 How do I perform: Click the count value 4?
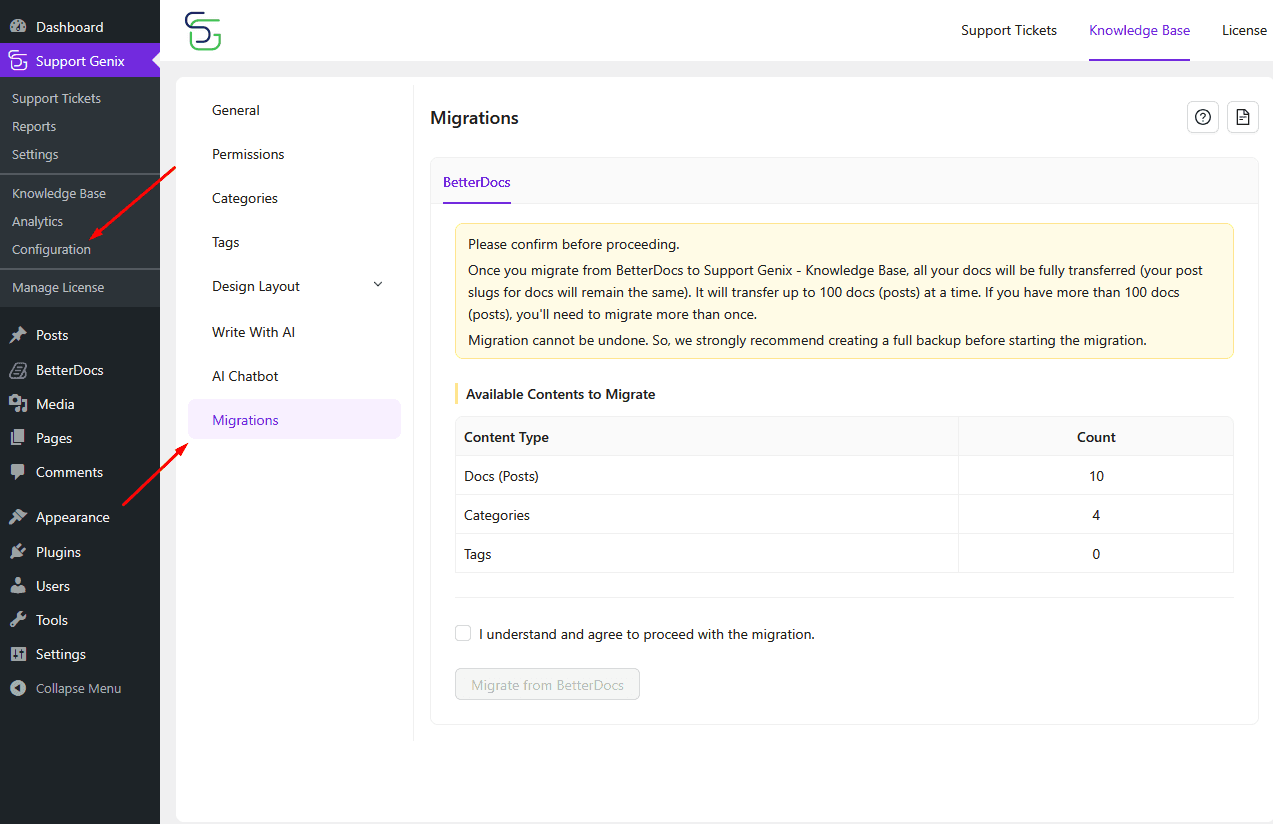click(x=1096, y=515)
